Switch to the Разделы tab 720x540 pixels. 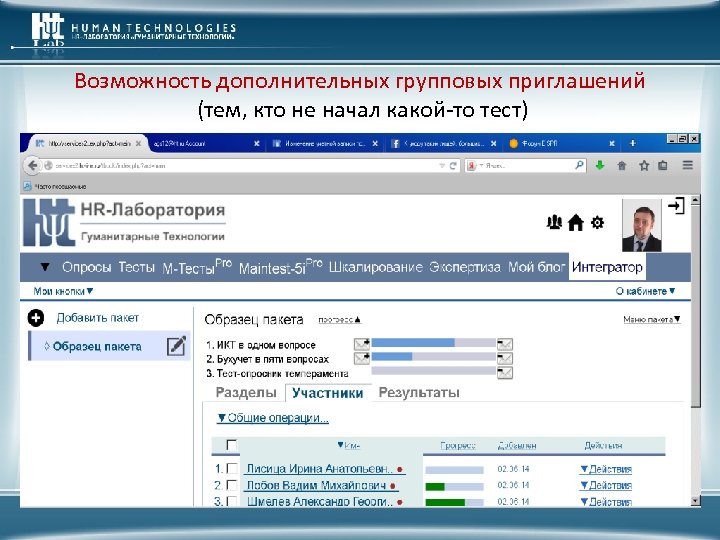click(246, 393)
